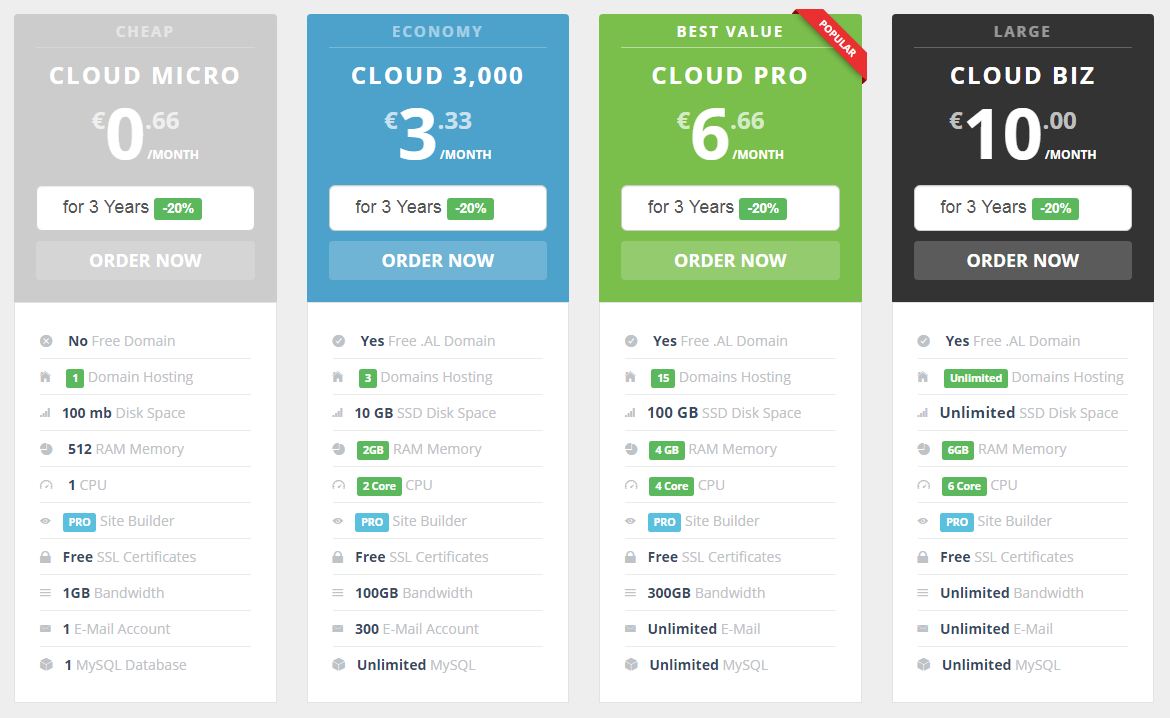
Task: Click the house icon beside Unlimited Domains Hosting
Action: tap(923, 377)
